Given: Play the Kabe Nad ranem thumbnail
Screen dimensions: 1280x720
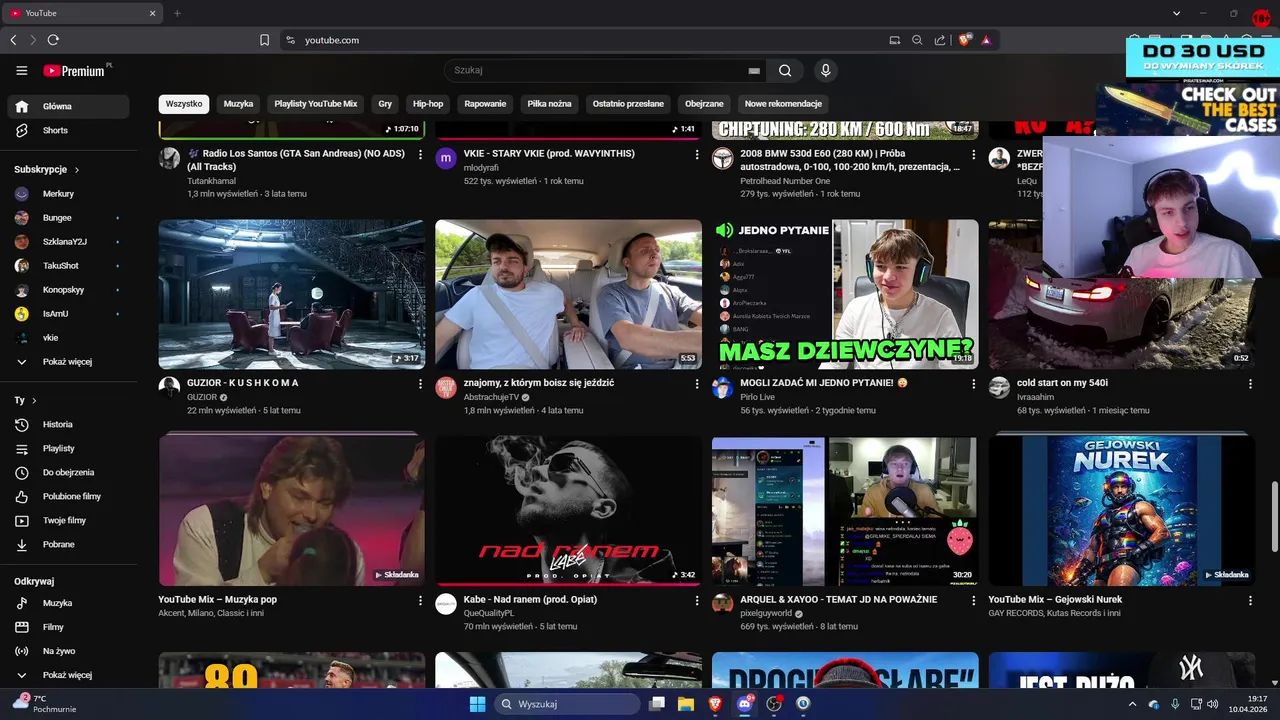Looking at the screenshot, I should [568, 511].
